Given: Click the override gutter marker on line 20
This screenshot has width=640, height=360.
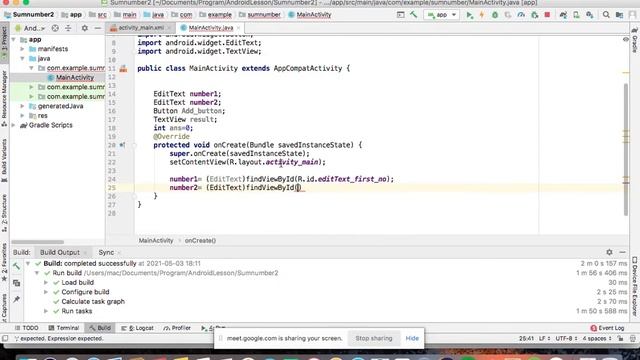Looking at the screenshot, I should pos(122,145).
